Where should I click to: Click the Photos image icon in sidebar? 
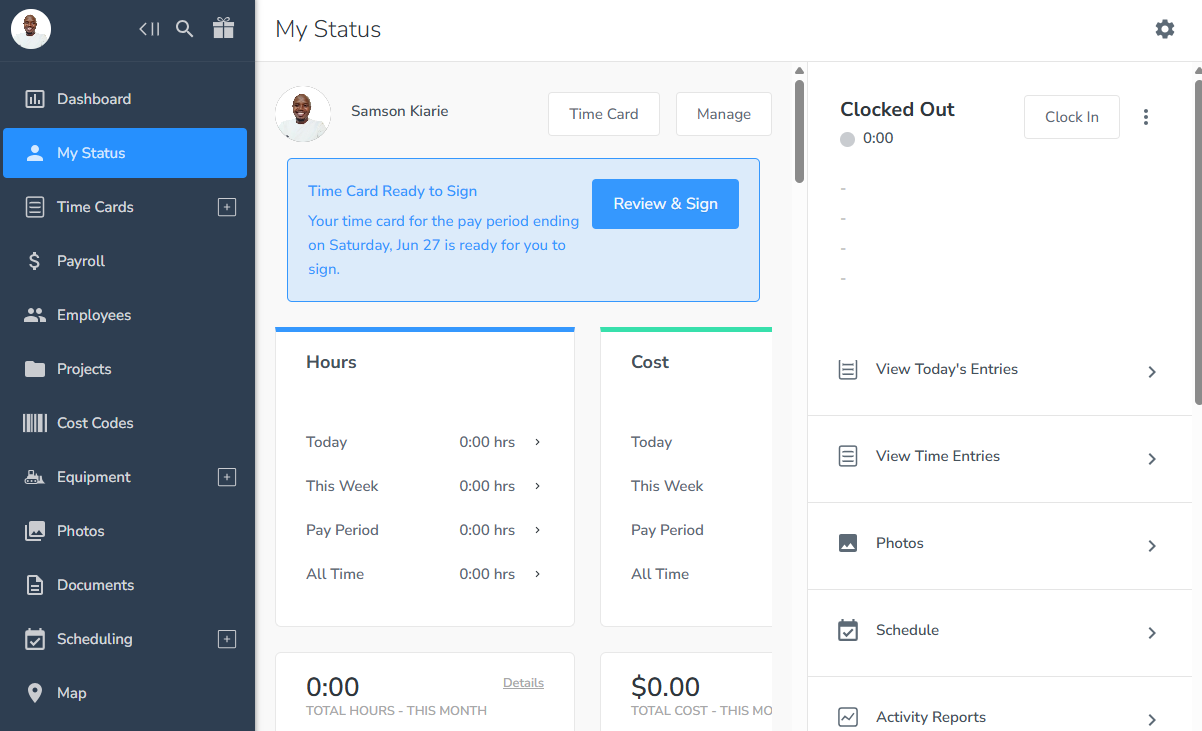click(35, 531)
